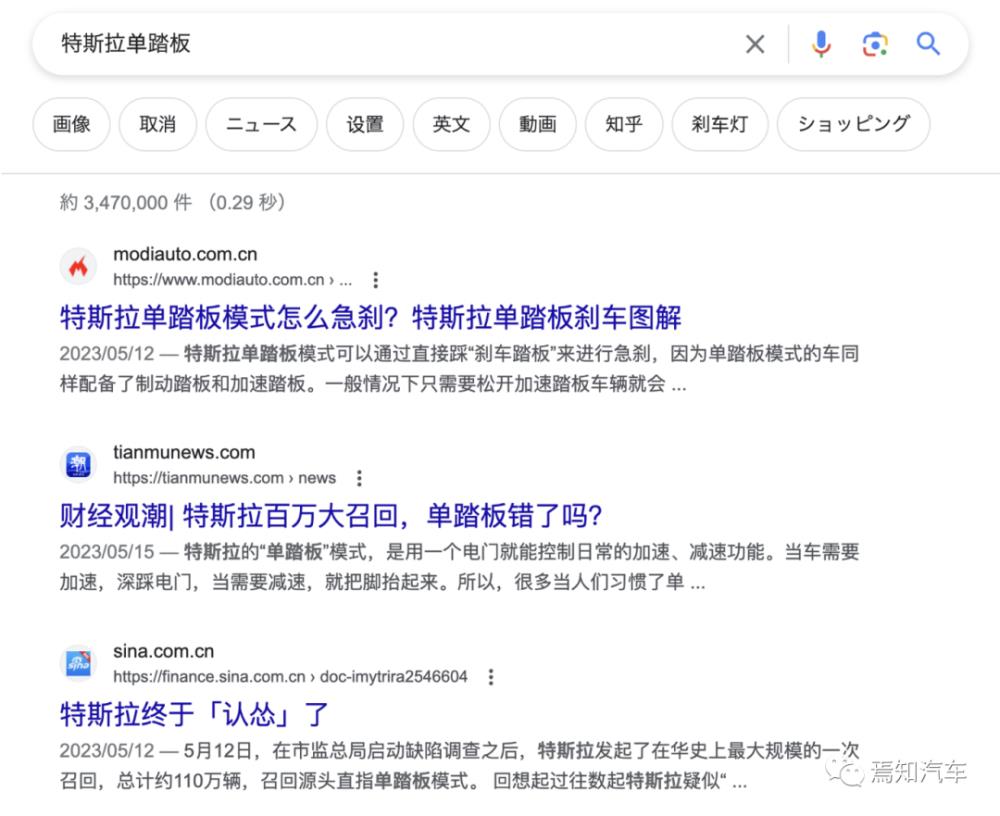1000x816 pixels.
Task: Open the result 特斯拉单踏板模式怎么急刹
Action: 371,318
